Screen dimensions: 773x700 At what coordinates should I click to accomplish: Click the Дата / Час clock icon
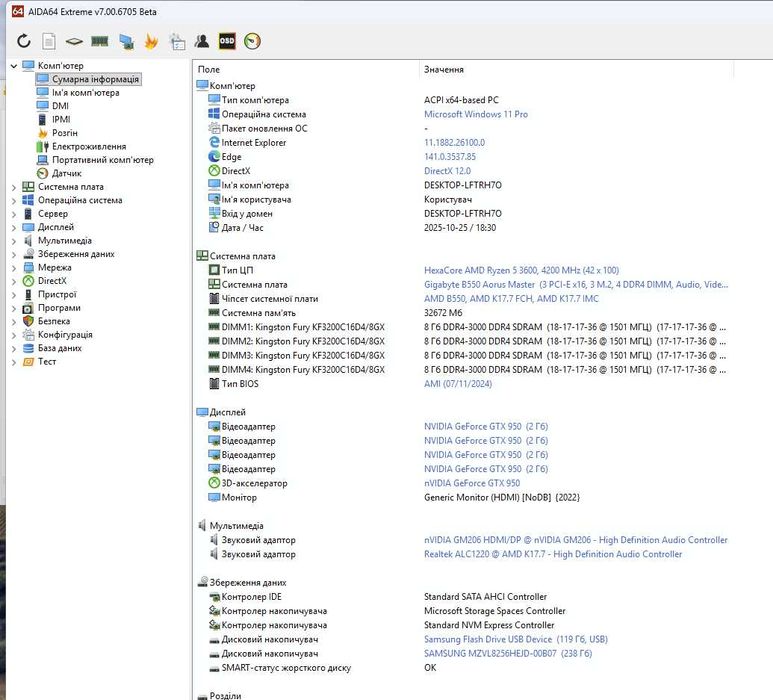(214, 227)
